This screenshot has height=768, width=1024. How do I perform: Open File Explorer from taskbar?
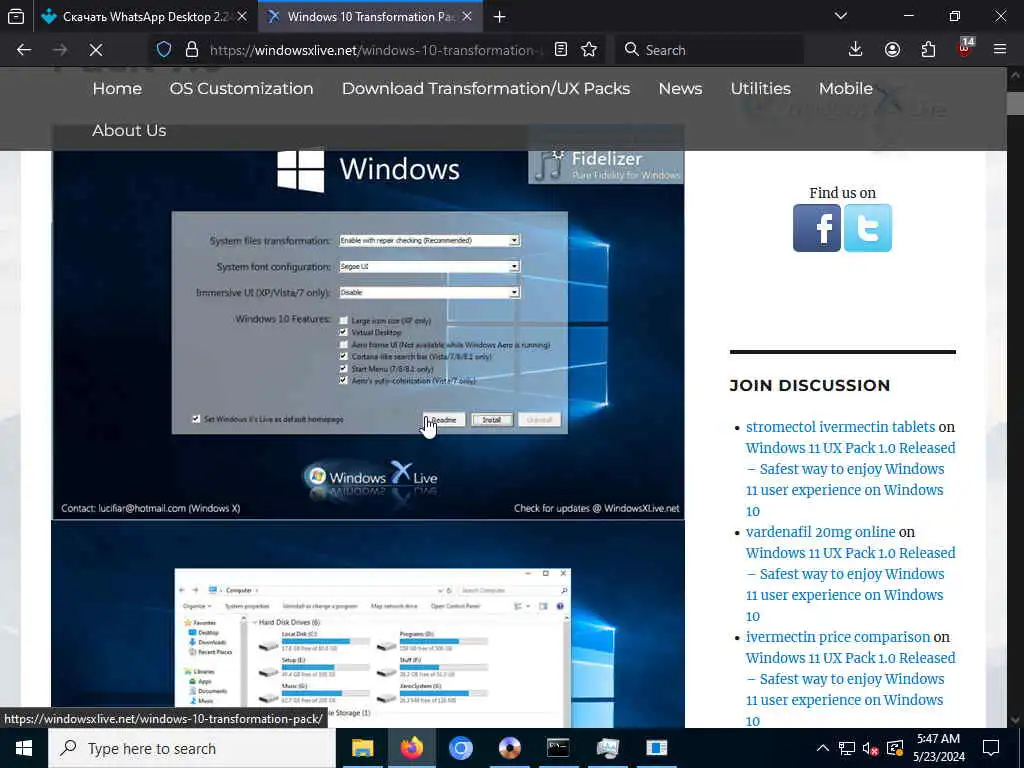pyautogui.click(x=362, y=748)
